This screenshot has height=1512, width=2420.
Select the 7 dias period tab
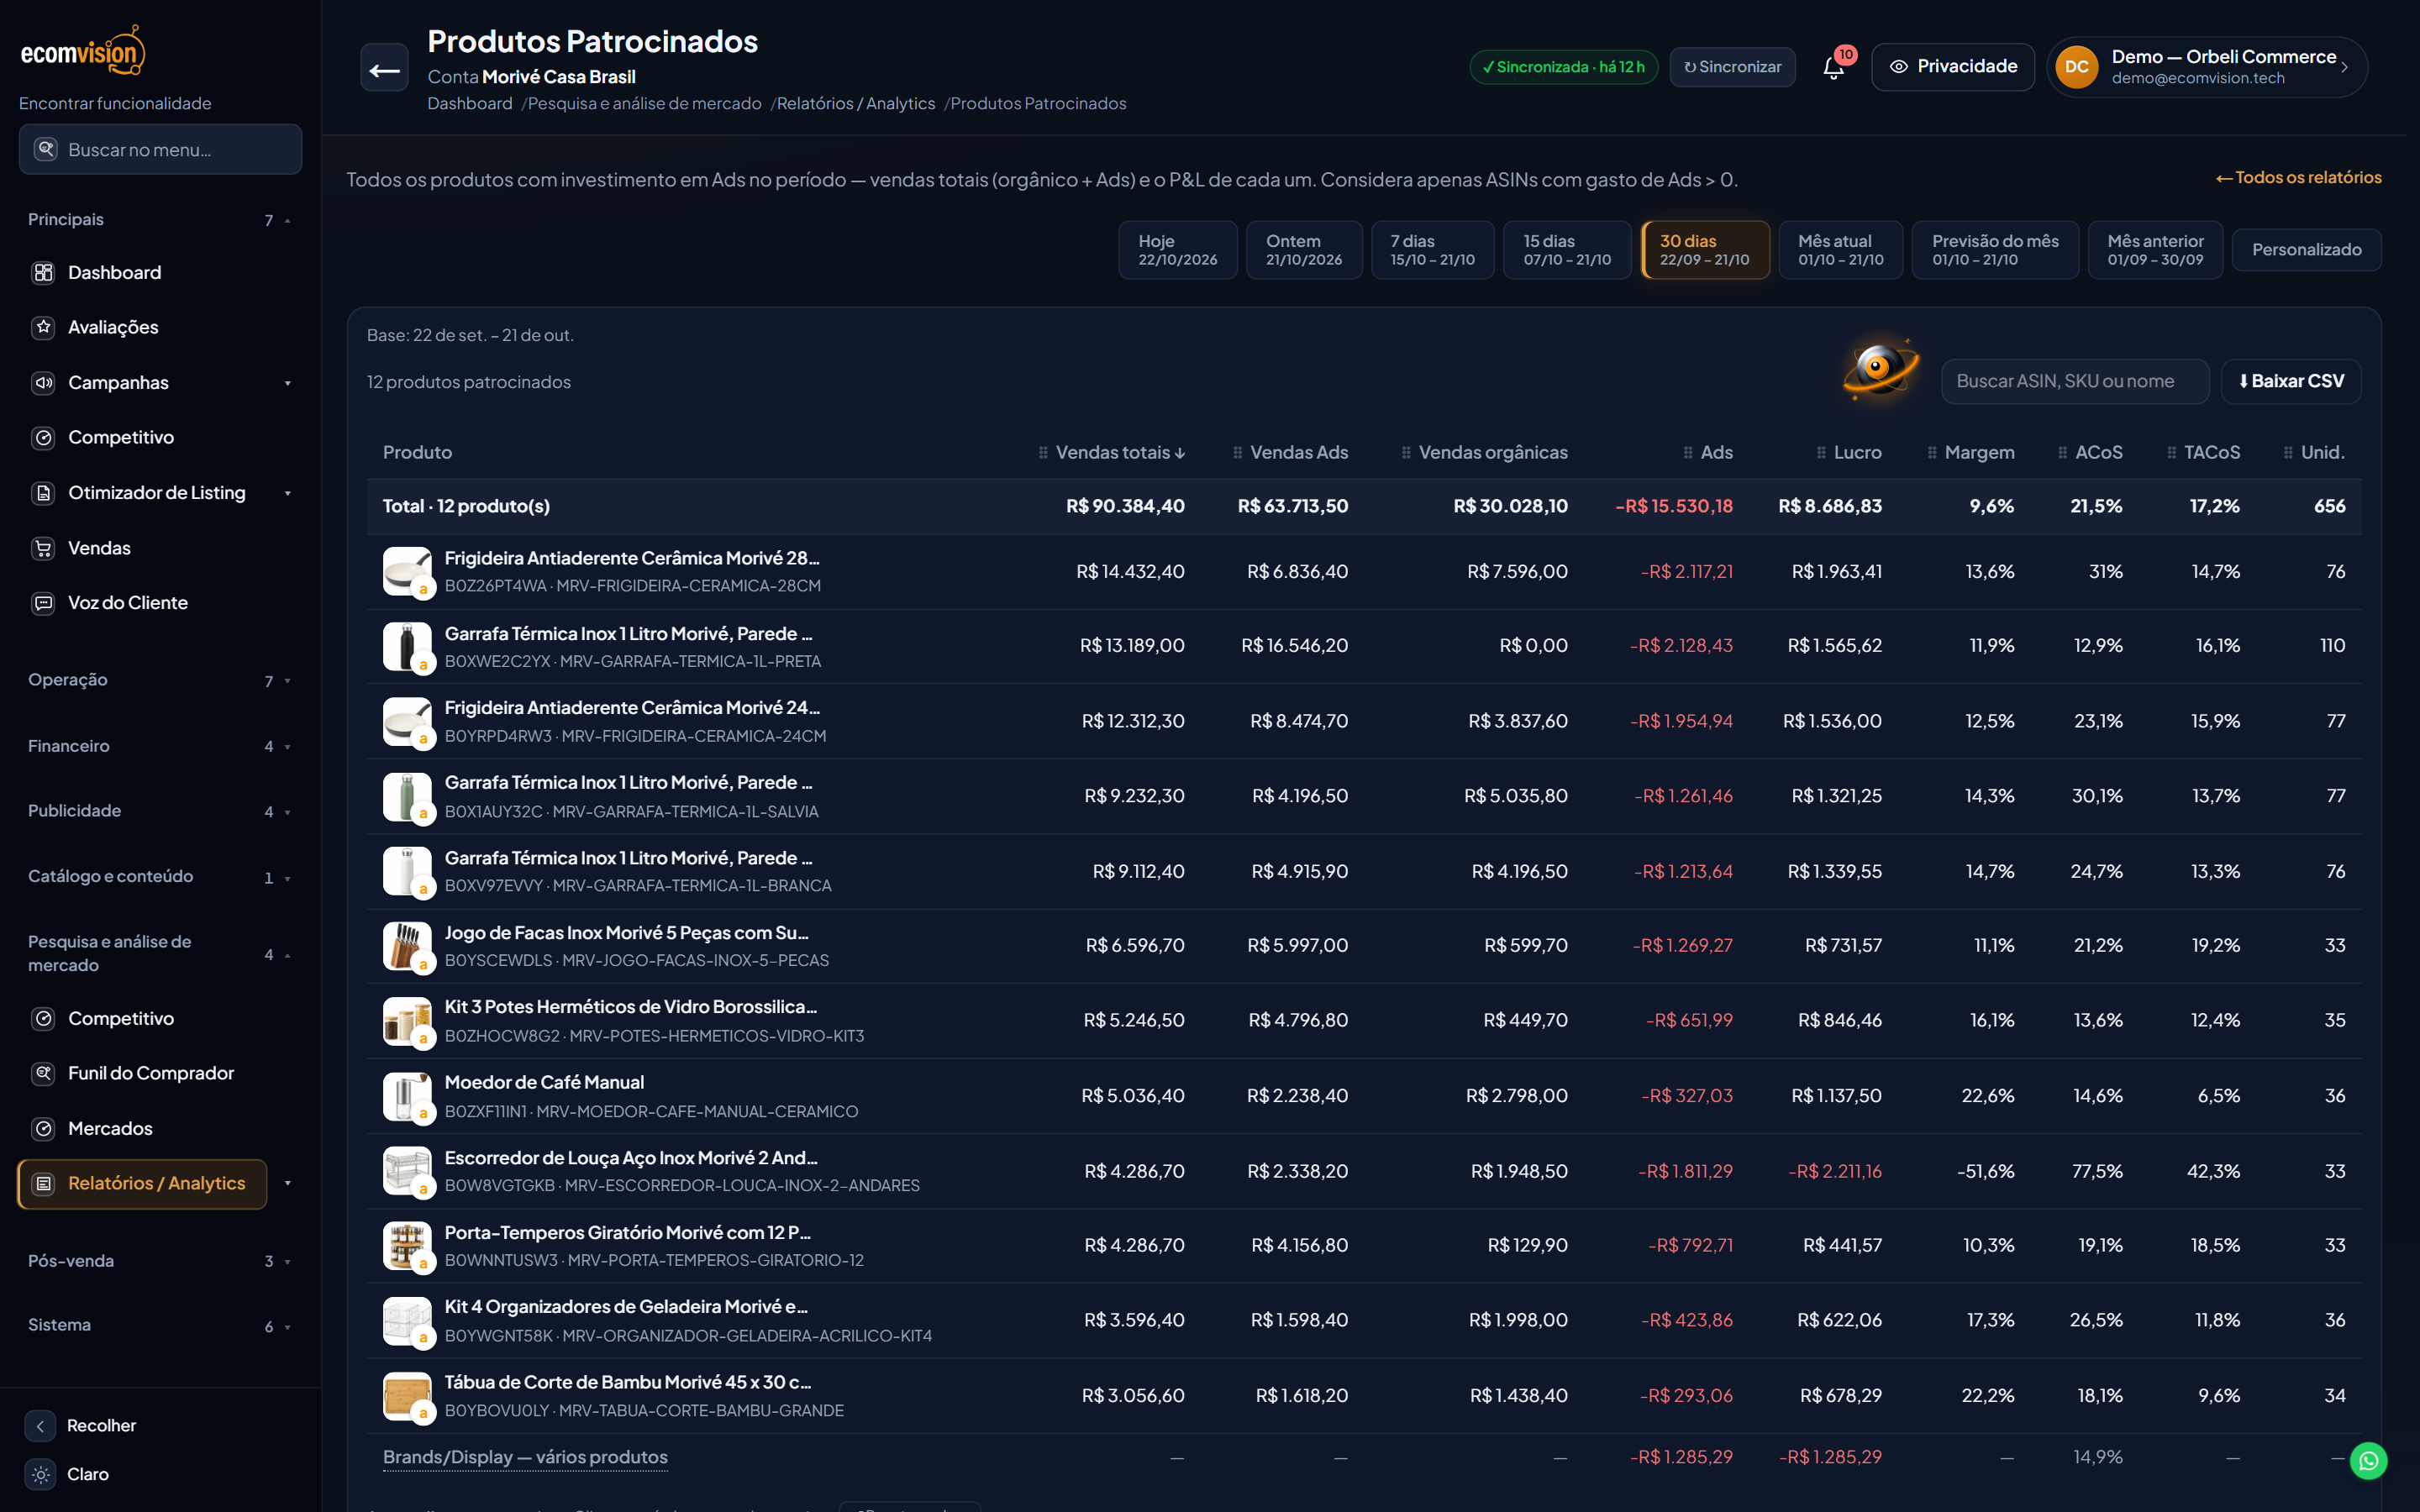pyautogui.click(x=1432, y=250)
